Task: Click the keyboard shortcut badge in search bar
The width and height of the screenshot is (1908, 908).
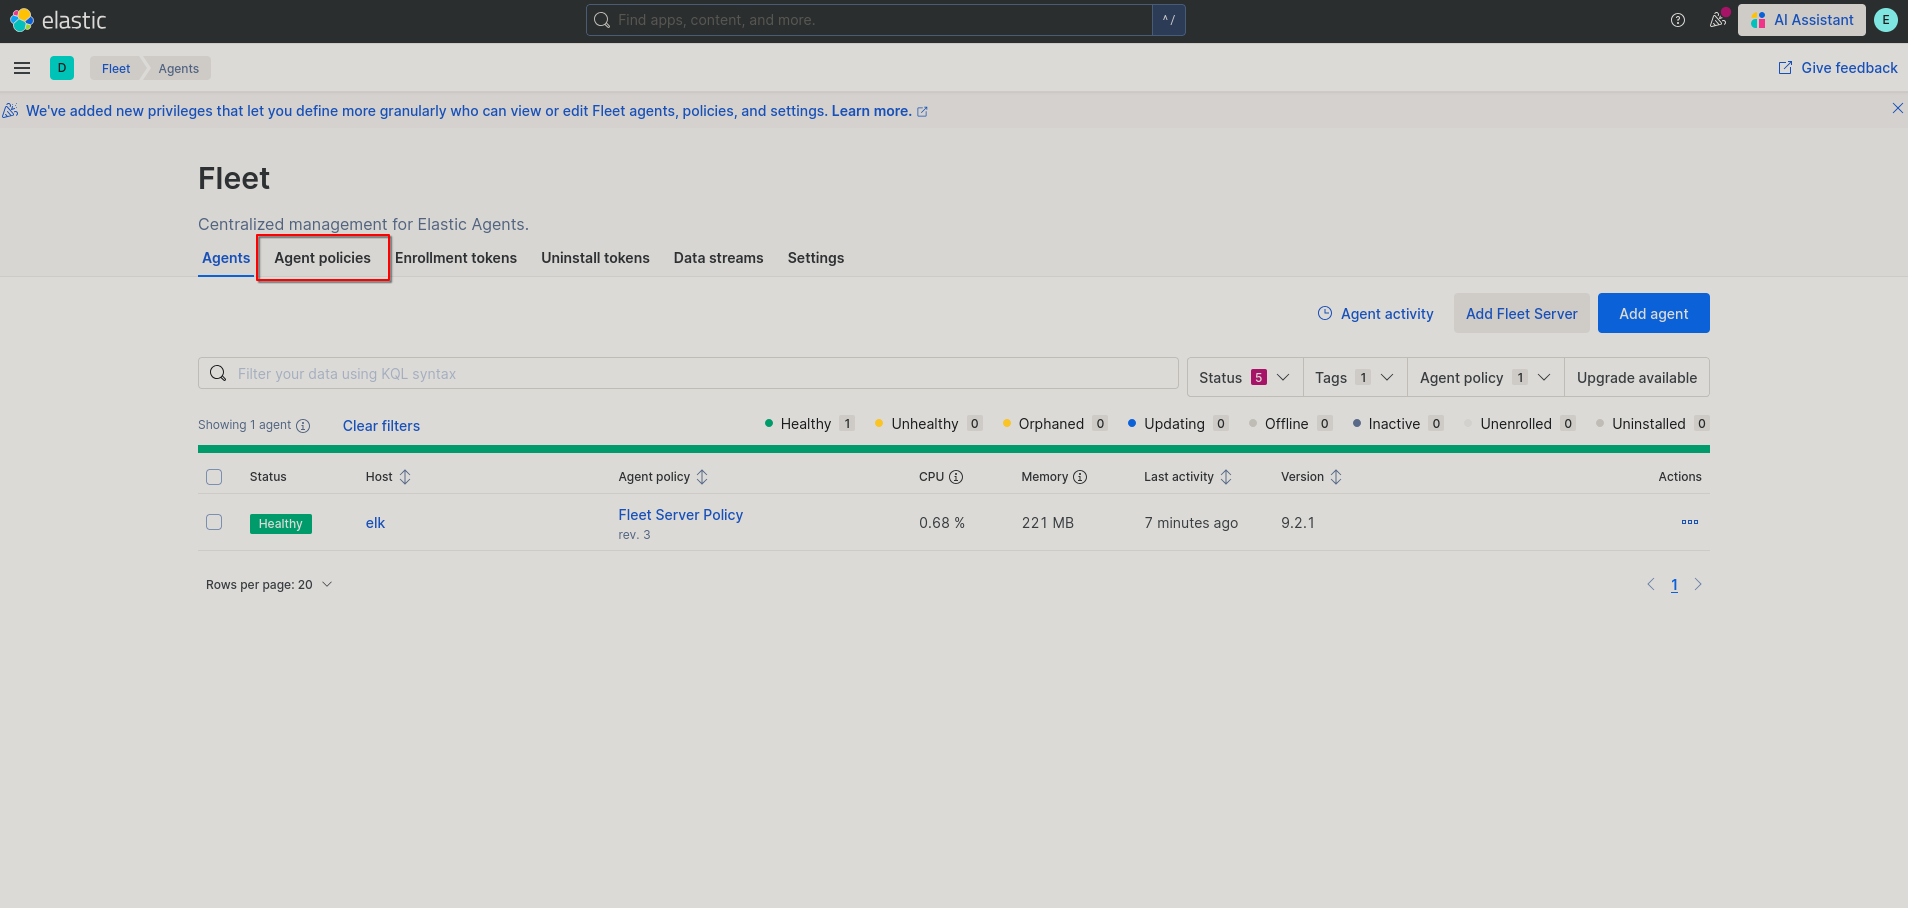Action: (x=1168, y=20)
